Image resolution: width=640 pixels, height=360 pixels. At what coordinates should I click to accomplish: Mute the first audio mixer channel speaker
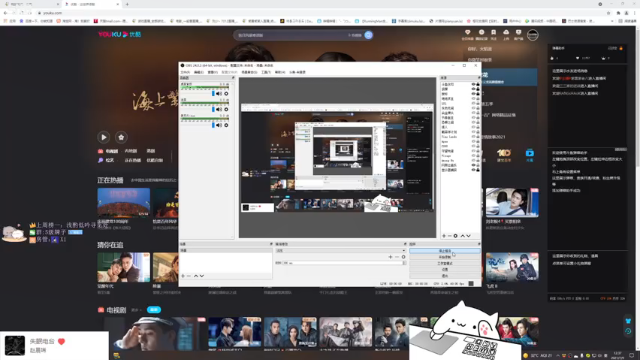pos(219,94)
